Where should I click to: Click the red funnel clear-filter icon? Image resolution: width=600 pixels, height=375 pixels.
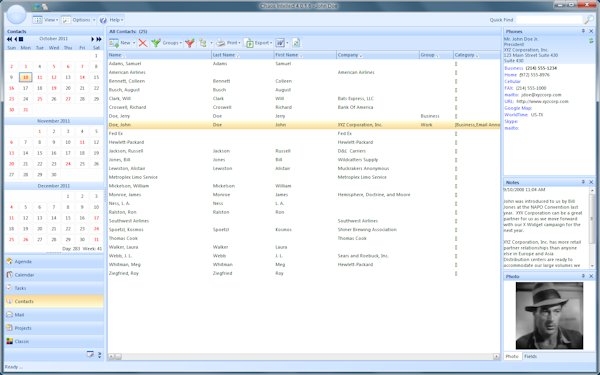[x=190, y=43]
